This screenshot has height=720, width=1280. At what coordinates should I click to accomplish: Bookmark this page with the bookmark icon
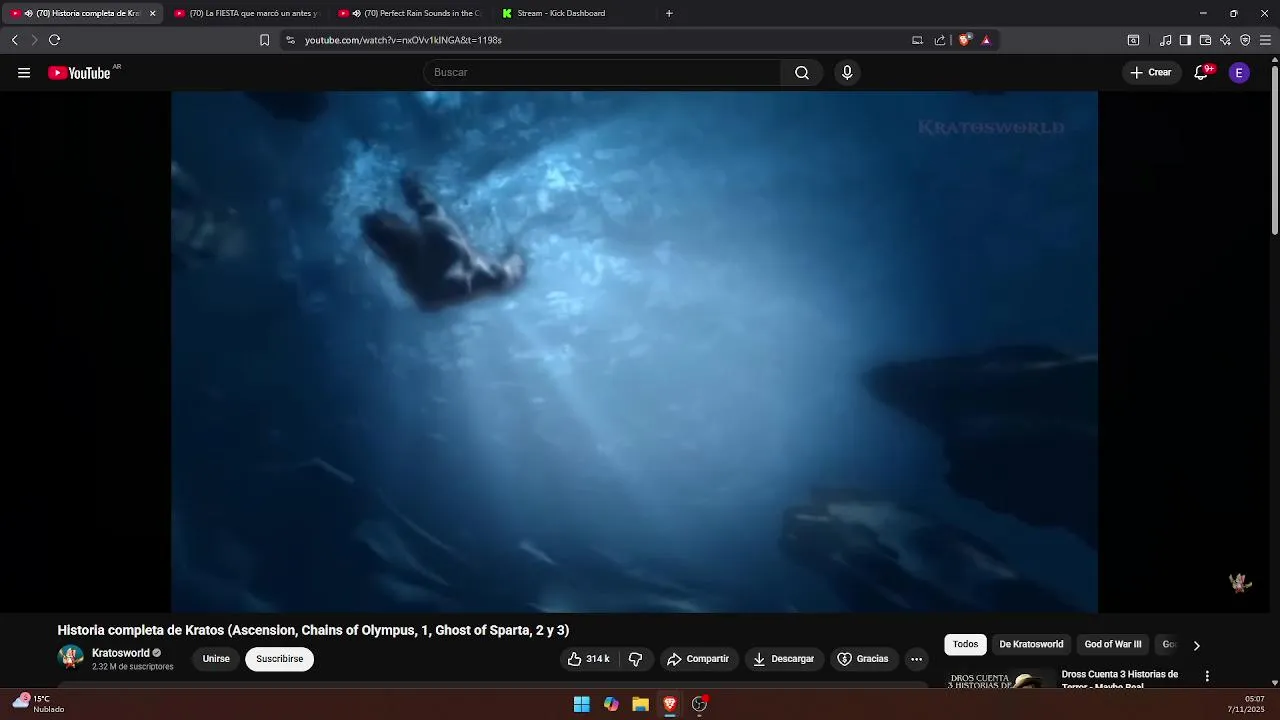[264, 40]
